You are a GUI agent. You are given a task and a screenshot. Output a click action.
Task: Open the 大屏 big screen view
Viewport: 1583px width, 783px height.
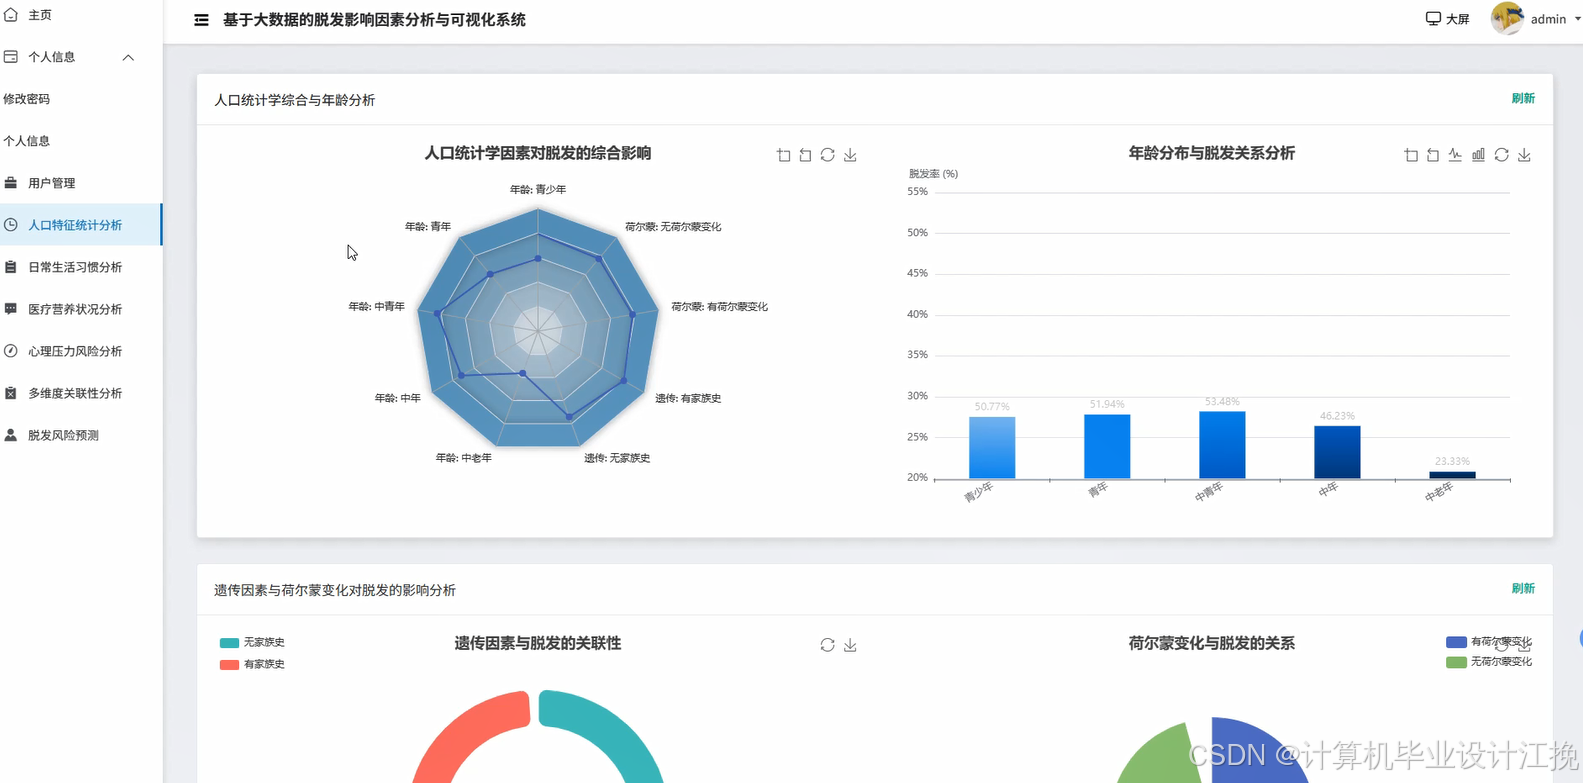pos(1447,19)
